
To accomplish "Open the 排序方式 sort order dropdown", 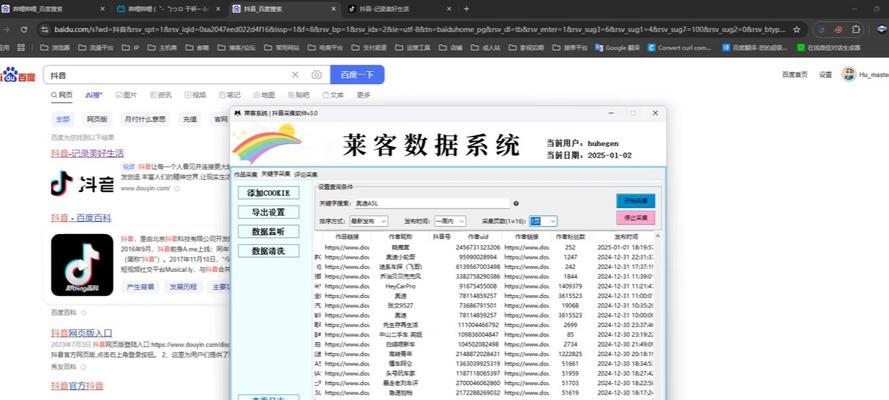I will 368,221.
